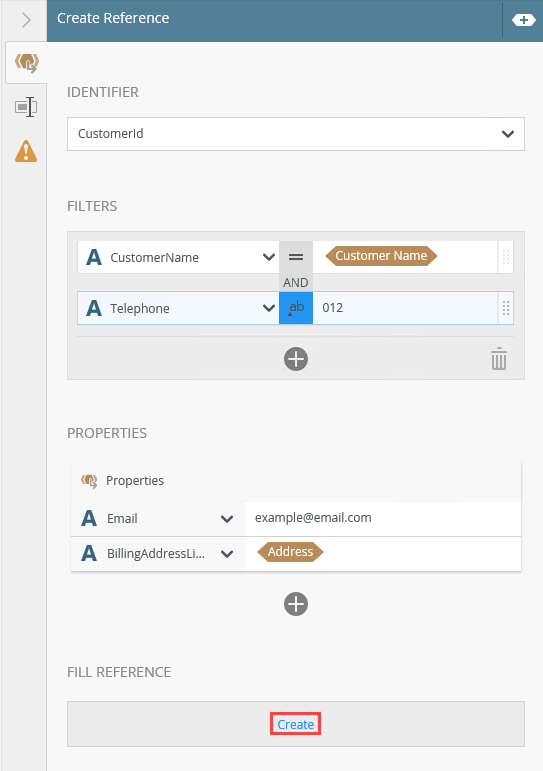Open the Create Reference sidebar tab

(26, 63)
